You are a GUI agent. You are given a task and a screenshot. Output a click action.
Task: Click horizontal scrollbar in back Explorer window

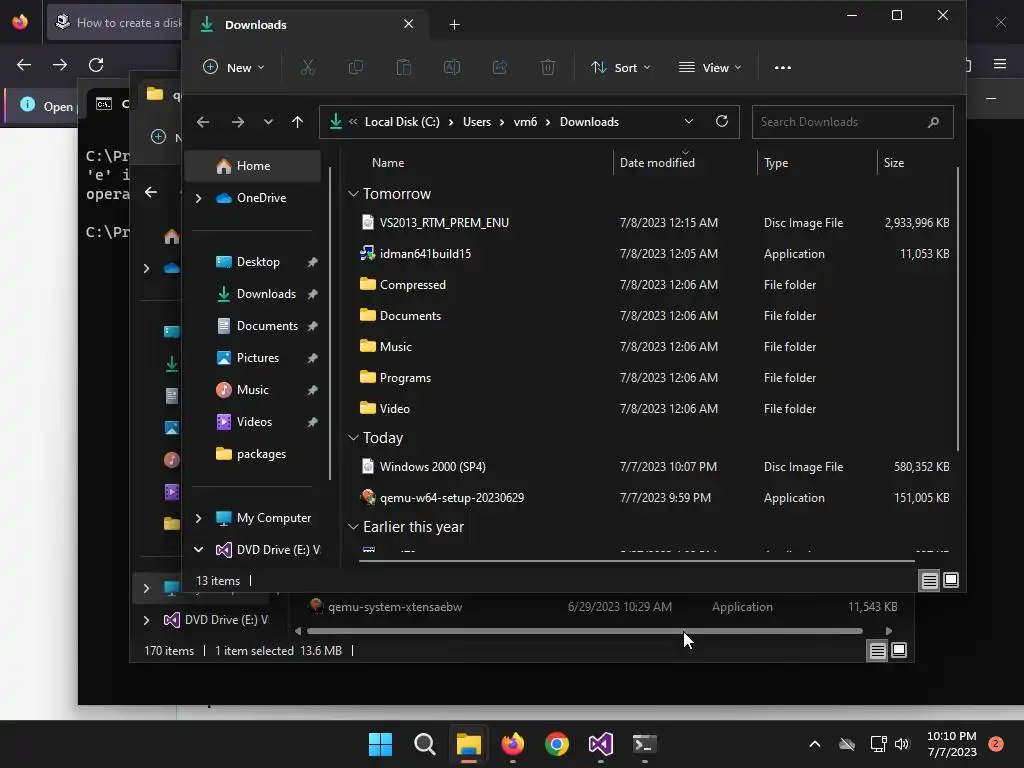[584, 631]
